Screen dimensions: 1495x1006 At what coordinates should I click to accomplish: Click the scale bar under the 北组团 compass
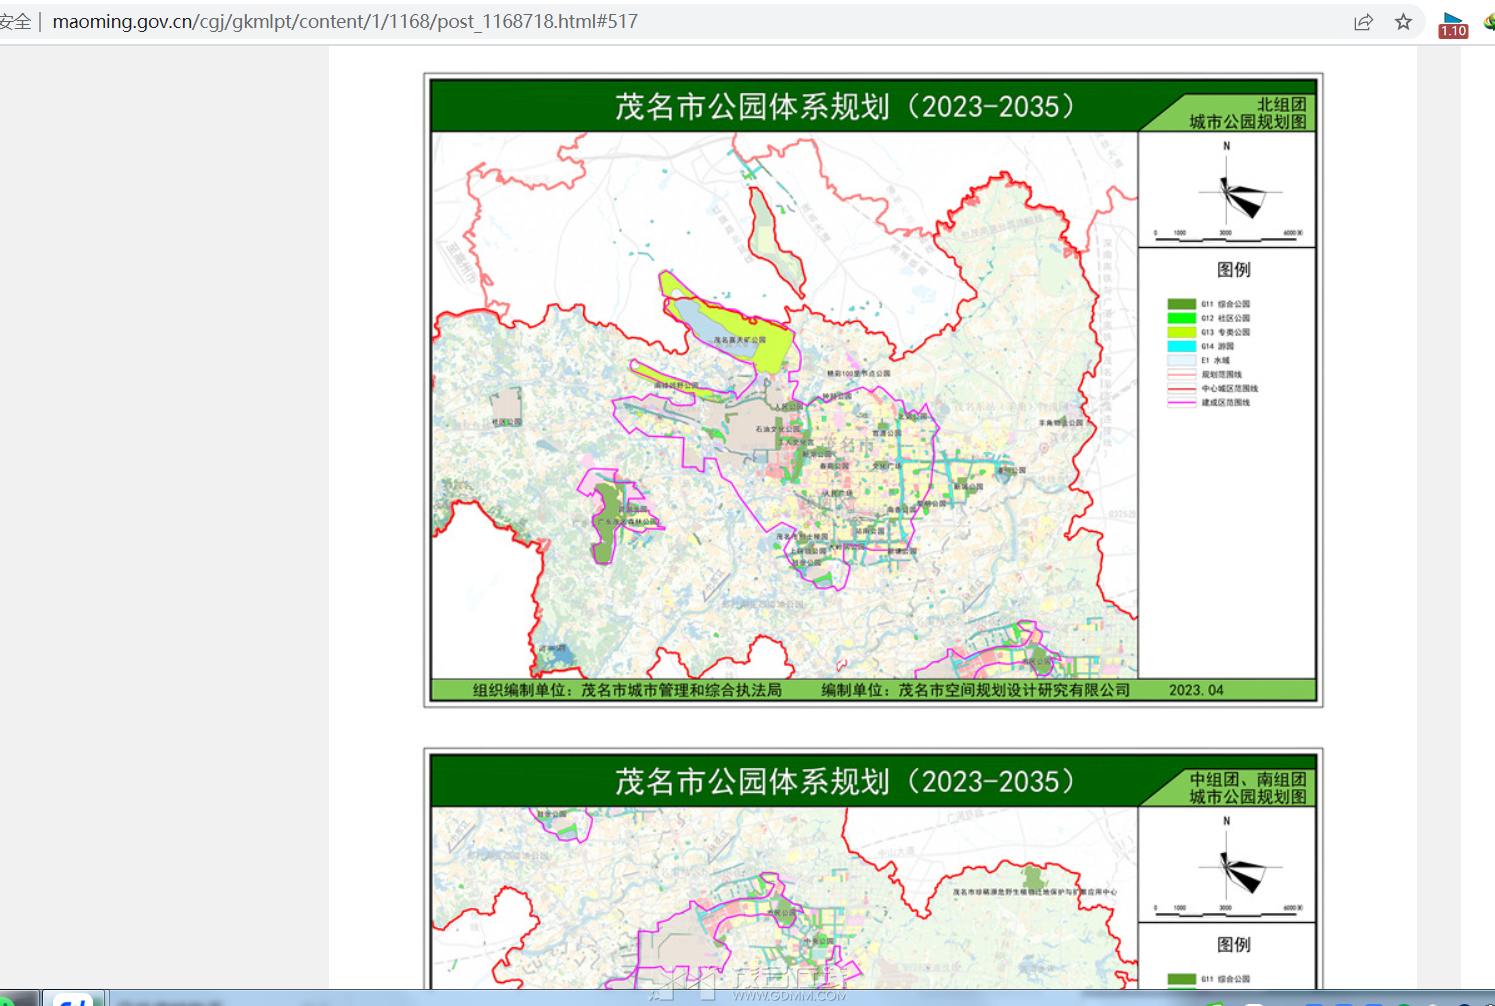point(1228,236)
